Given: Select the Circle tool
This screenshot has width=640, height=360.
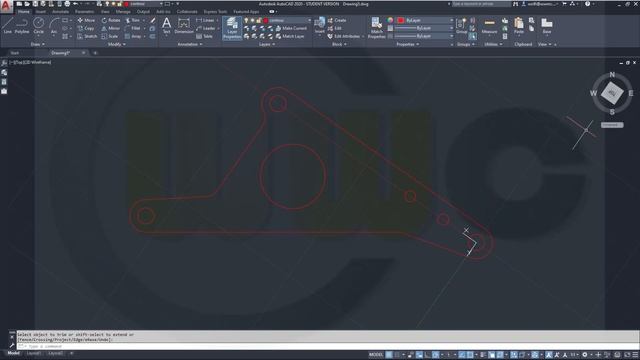Looking at the screenshot, I should coord(38,26).
